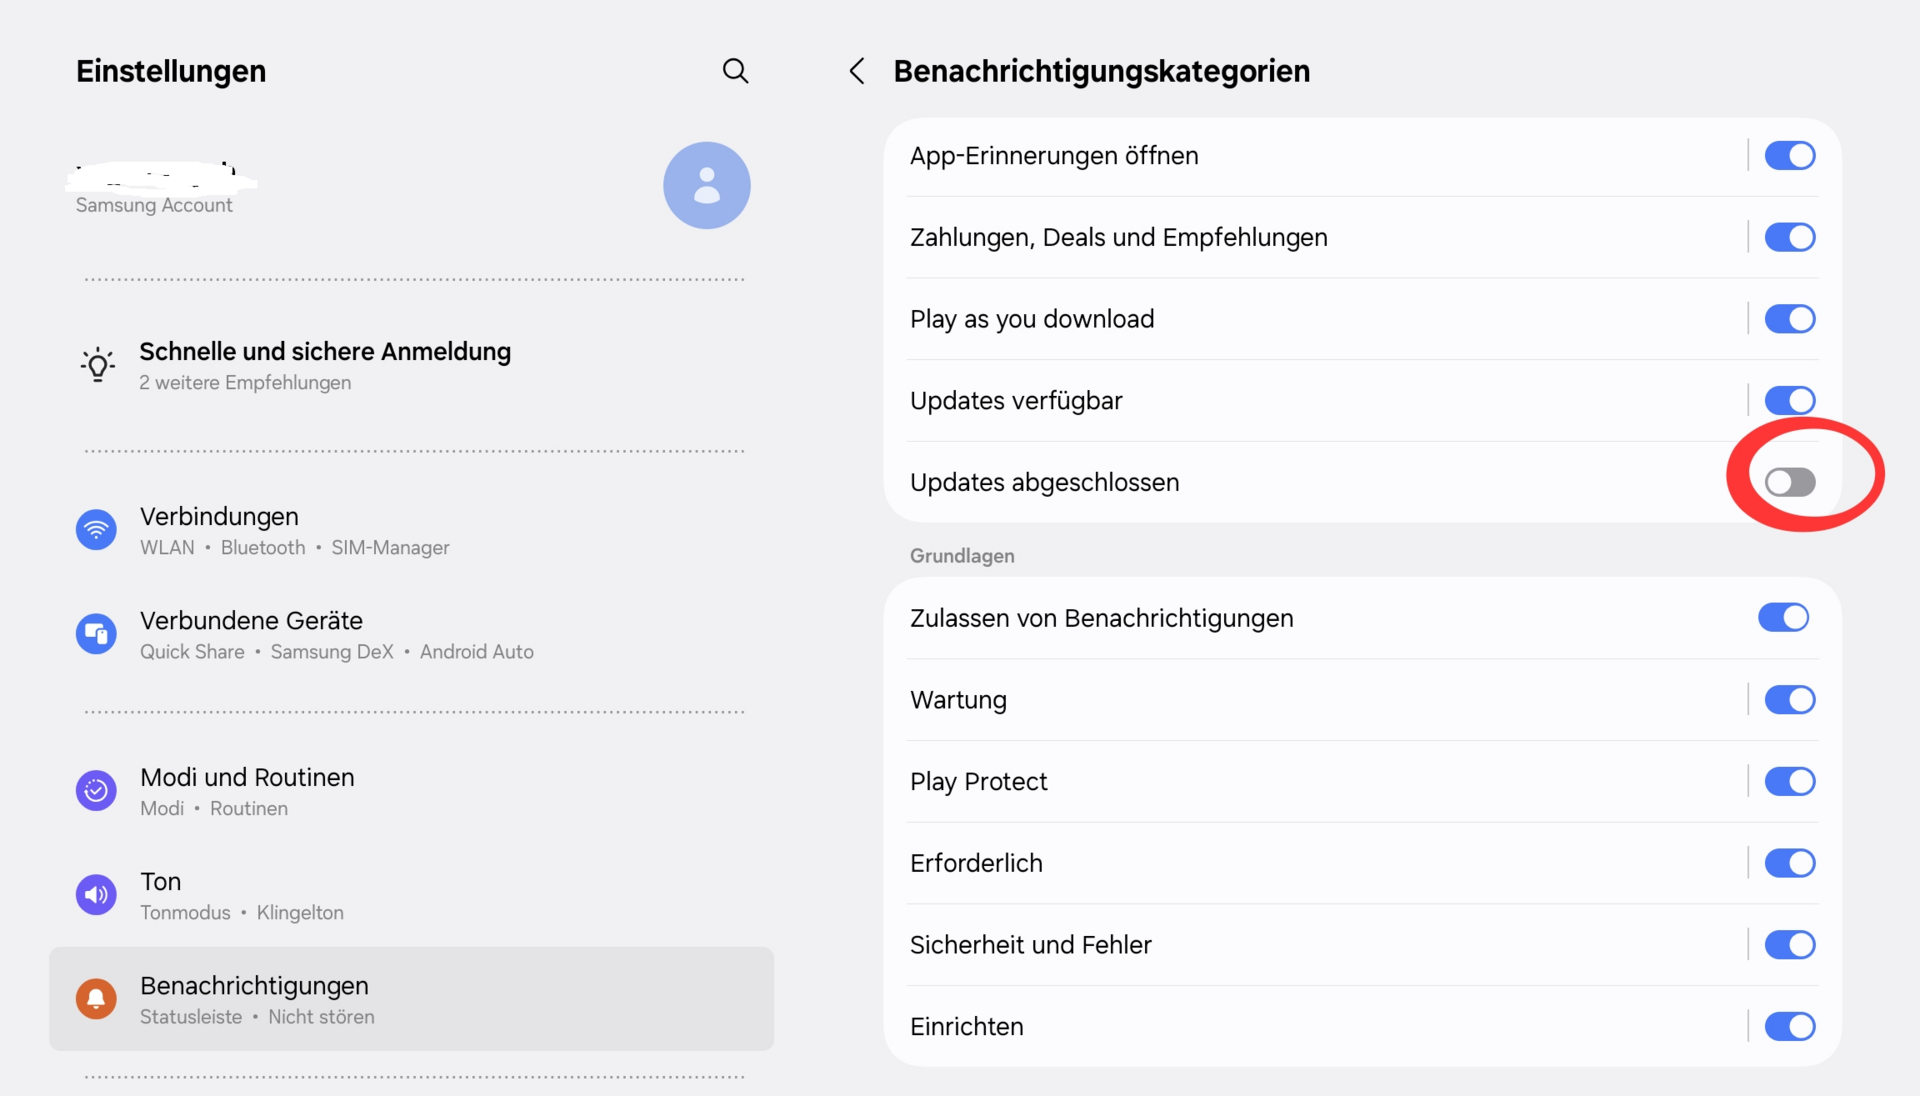Switch off App-Erinnerungen öffnen
The image size is (1920, 1096).
click(x=1789, y=156)
